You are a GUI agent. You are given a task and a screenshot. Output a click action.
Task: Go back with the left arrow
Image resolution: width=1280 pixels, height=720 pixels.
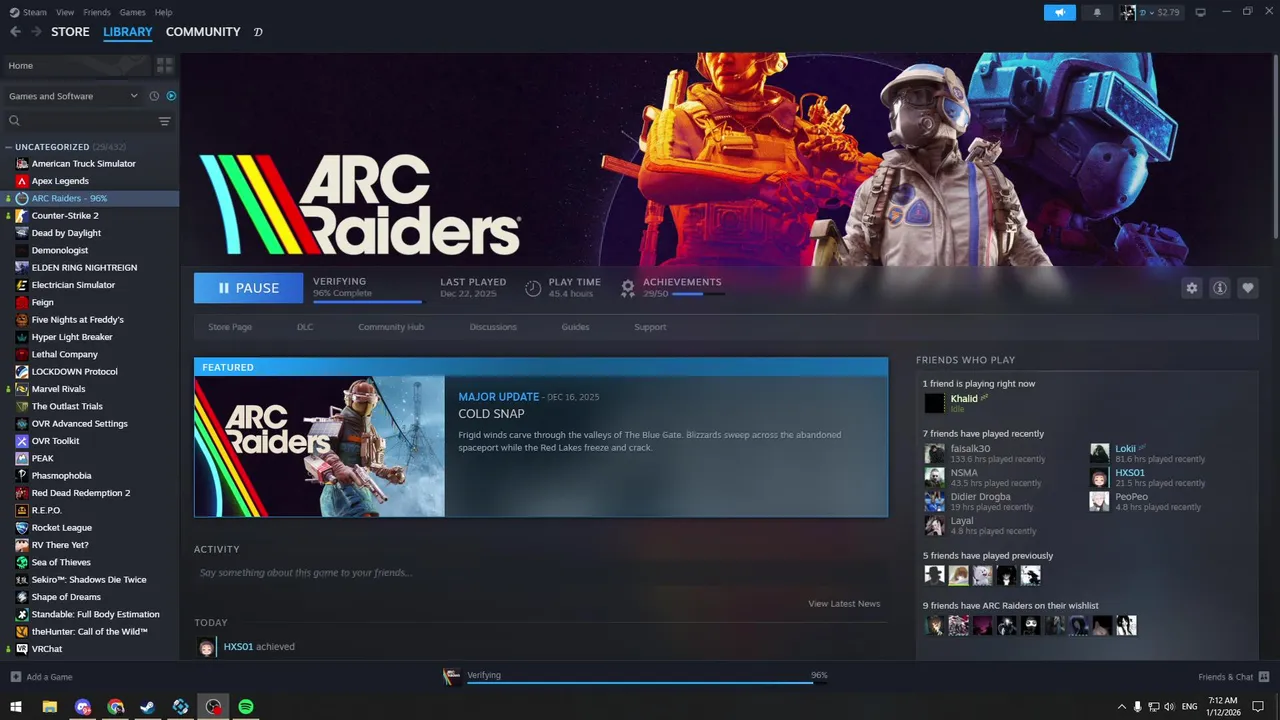pyautogui.click(x=15, y=32)
